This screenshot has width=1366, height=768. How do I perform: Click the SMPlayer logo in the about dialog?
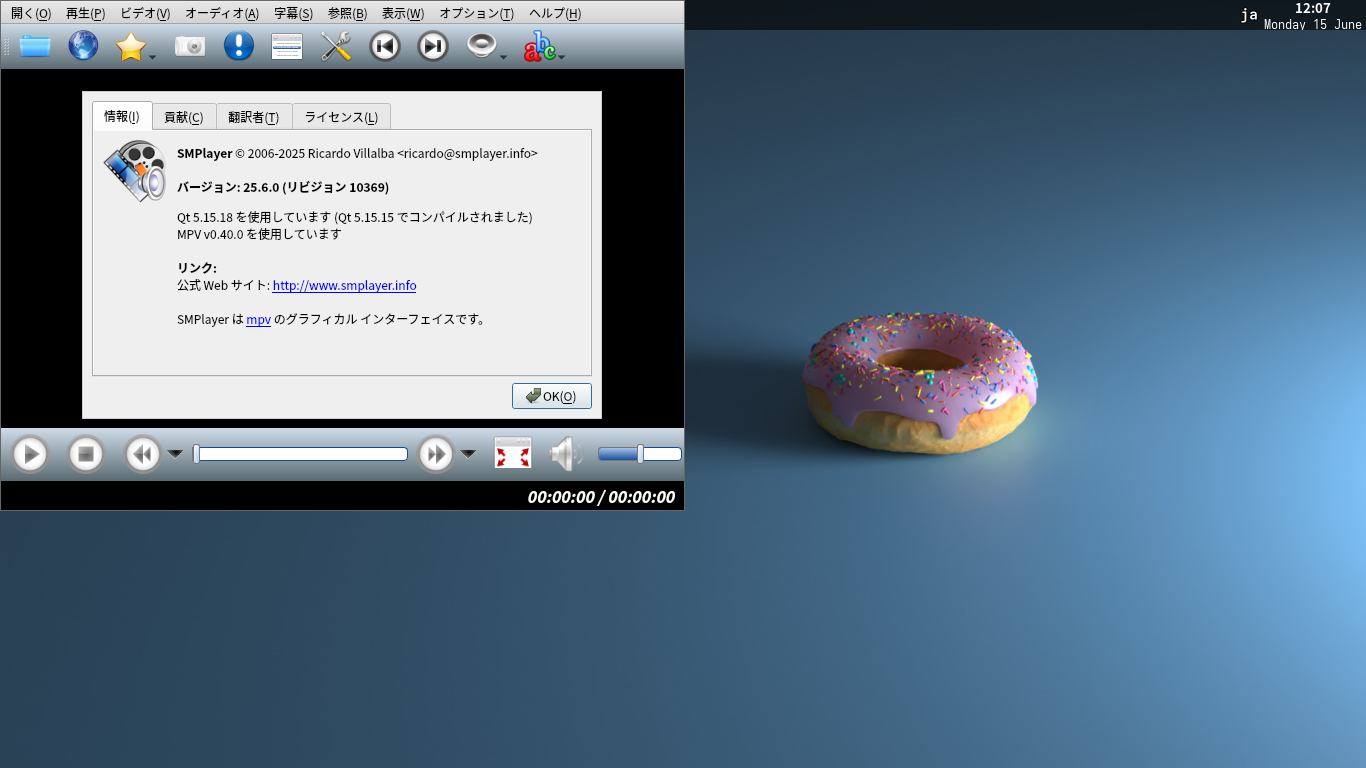135,171
